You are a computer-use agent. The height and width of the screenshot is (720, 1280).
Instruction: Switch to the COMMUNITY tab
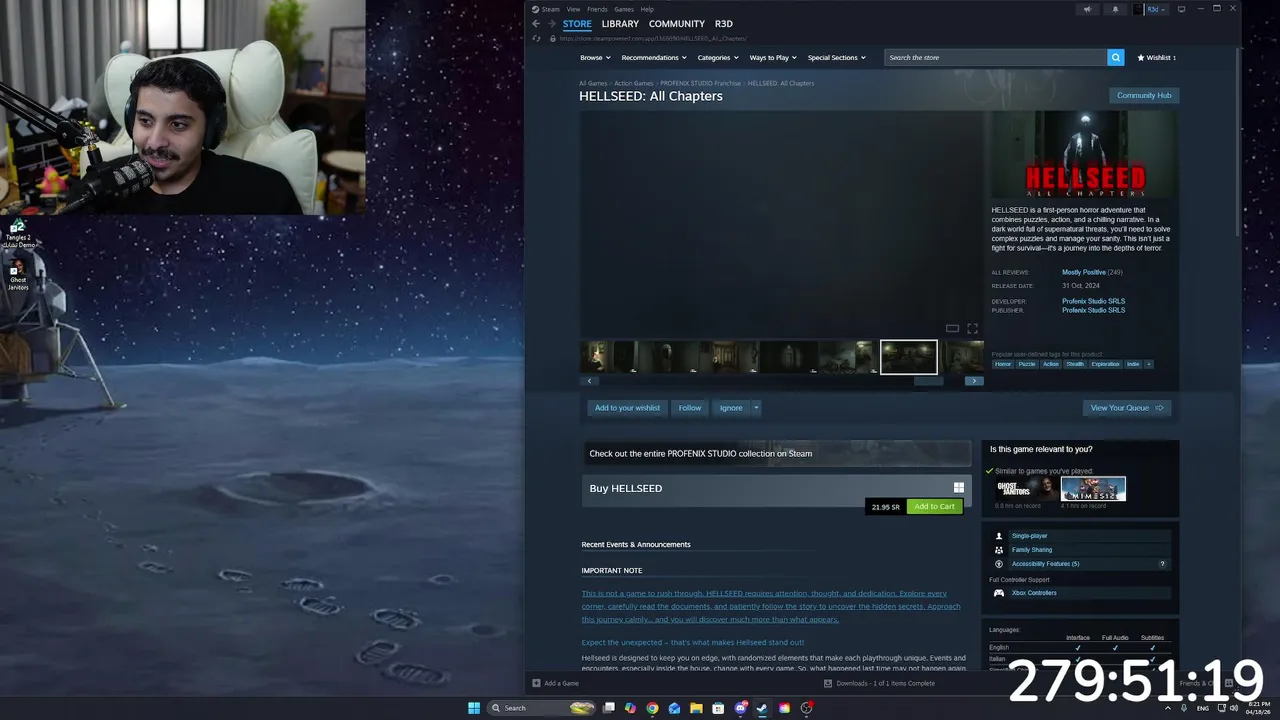pos(677,24)
